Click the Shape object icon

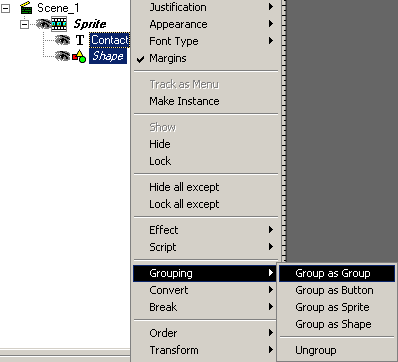79,56
